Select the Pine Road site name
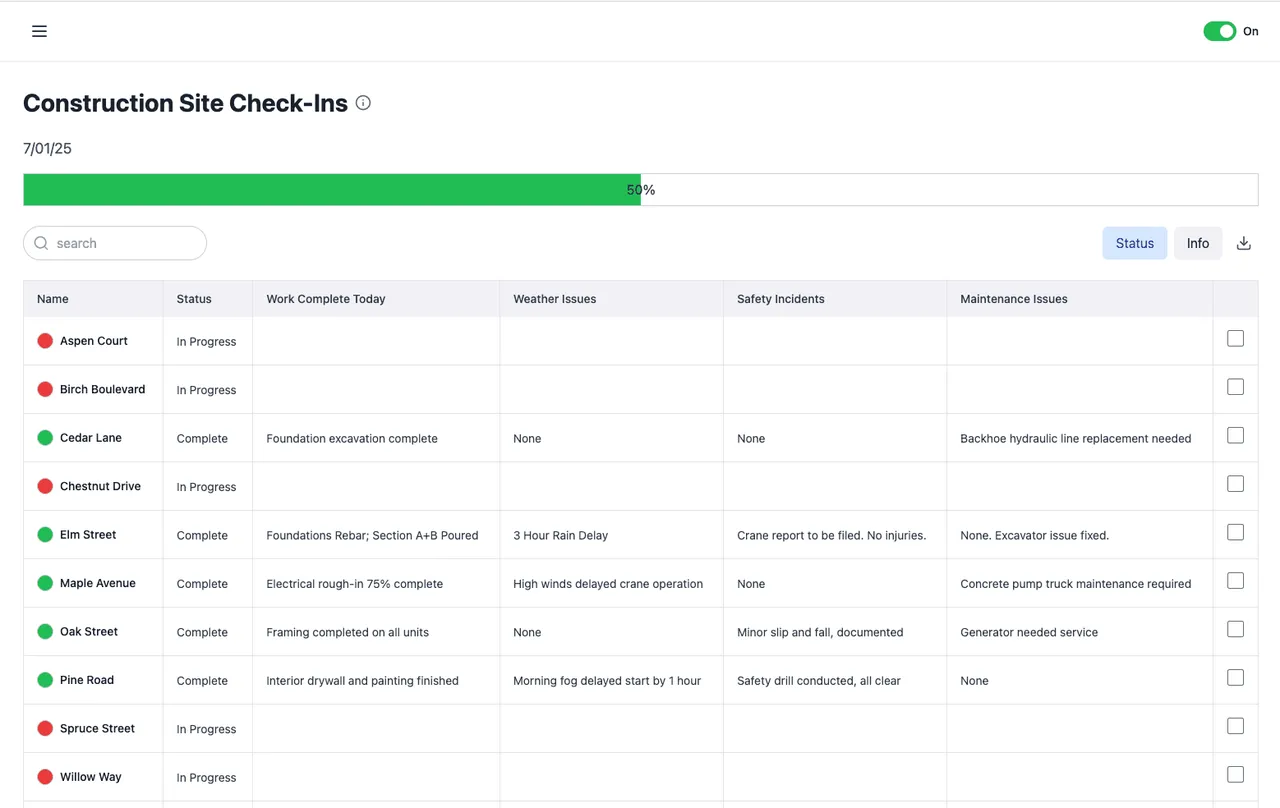Screen dimensions: 1280x808 click(87, 680)
